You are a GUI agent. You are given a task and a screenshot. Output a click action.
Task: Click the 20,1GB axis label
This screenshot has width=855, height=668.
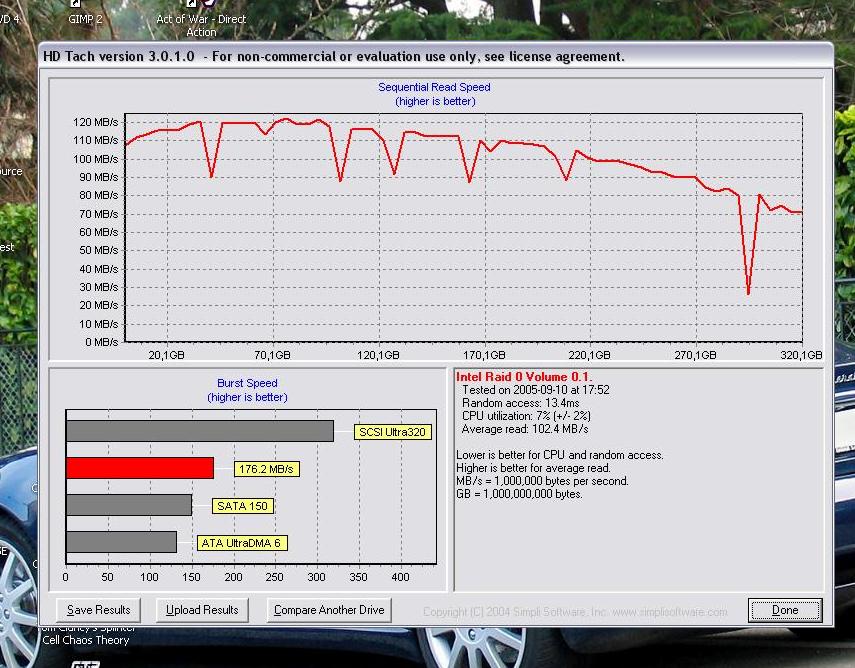[x=166, y=355]
